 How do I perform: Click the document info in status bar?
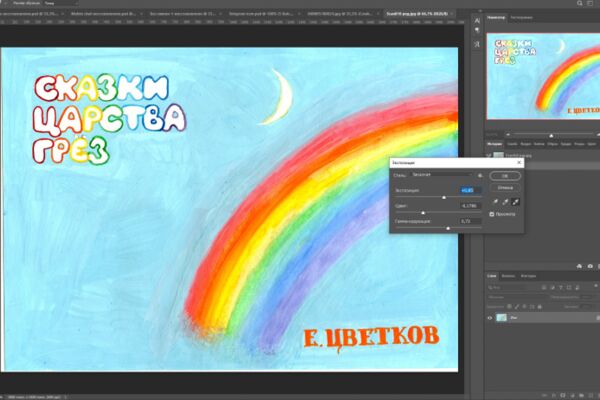click(33, 397)
